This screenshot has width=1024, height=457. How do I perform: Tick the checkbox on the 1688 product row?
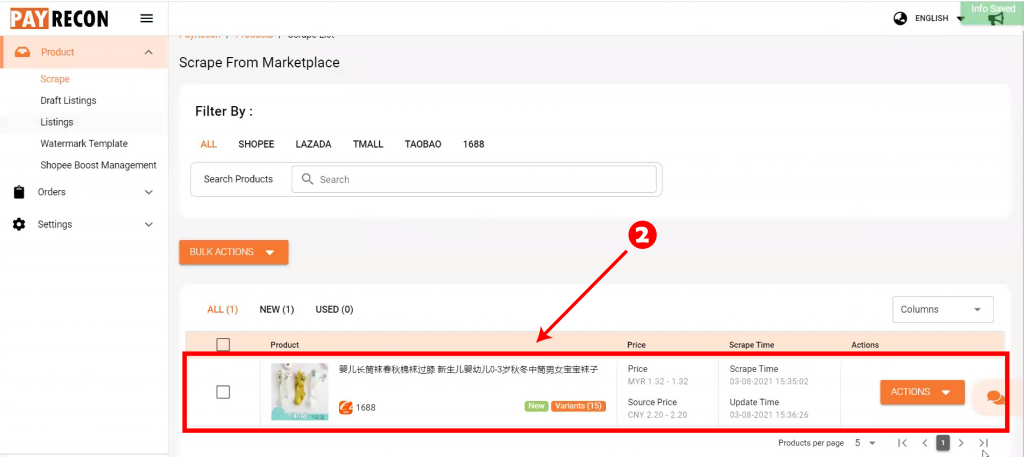(223, 392)
